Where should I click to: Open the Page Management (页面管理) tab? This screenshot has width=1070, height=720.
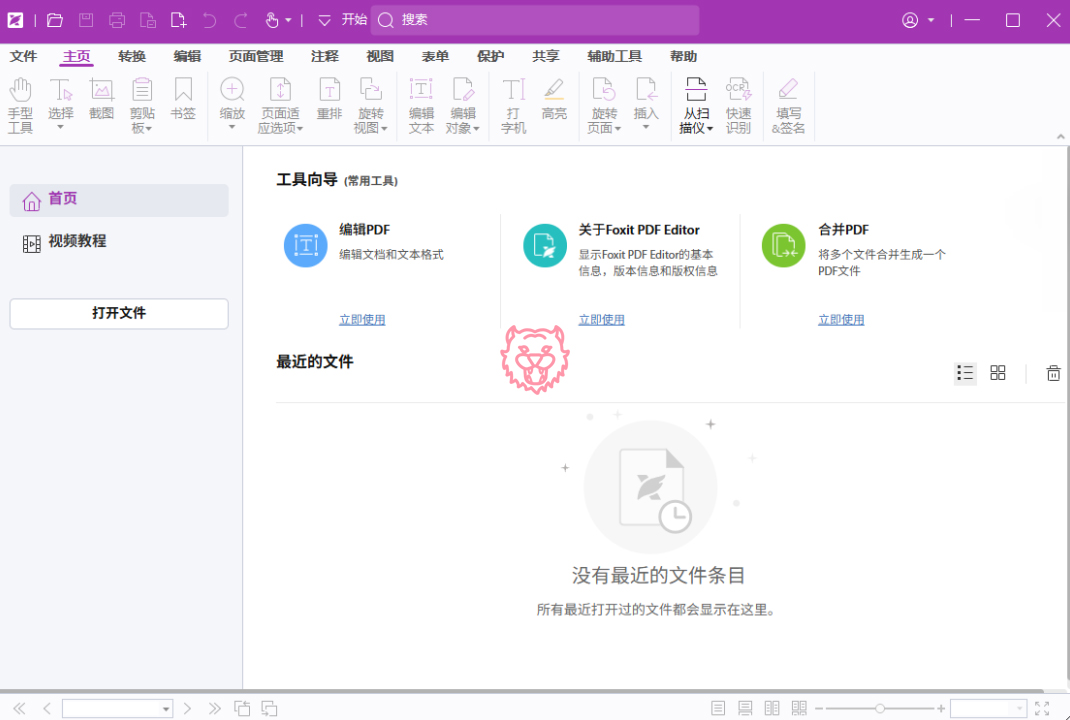[x=256, y=57]
